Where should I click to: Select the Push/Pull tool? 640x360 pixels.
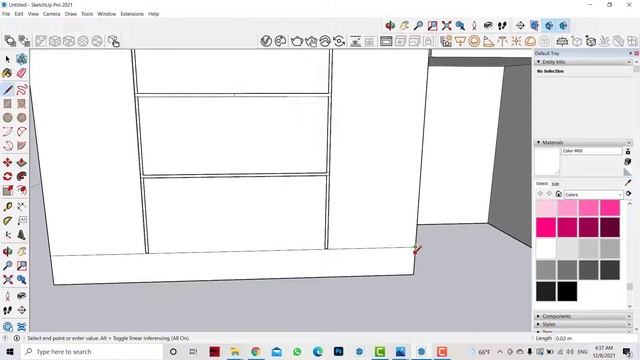coord(22,162)
